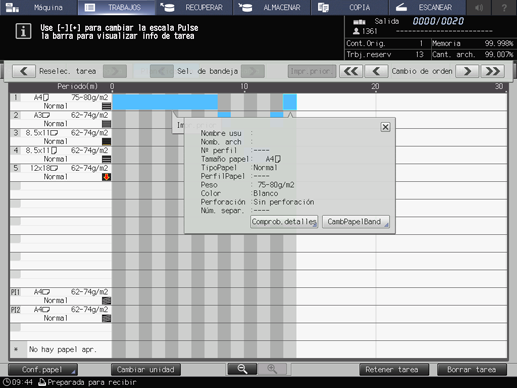Click Comprob.detalles button

(284, 222)
